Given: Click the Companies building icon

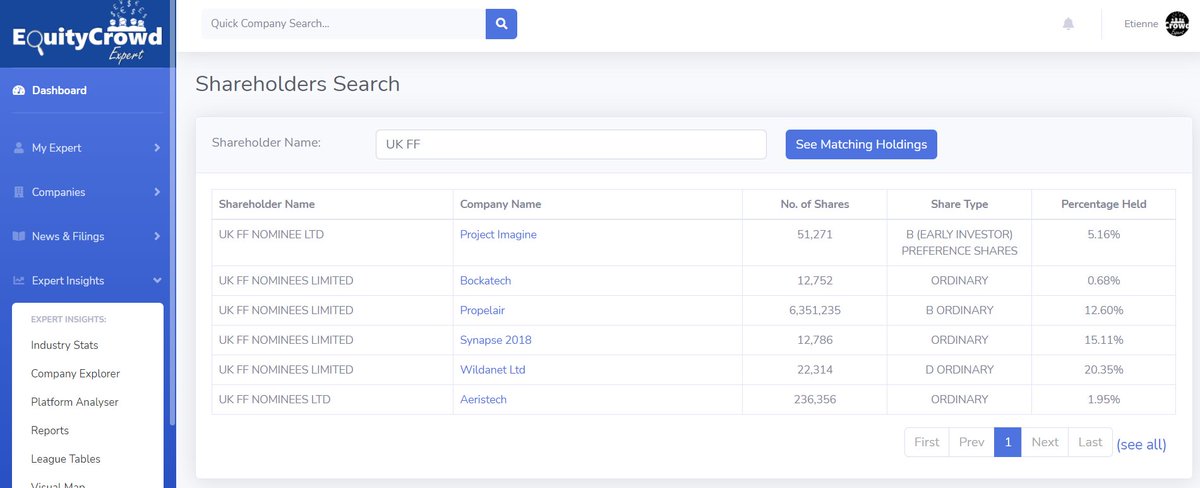Looking at the screenshot, I should point(18,192).
